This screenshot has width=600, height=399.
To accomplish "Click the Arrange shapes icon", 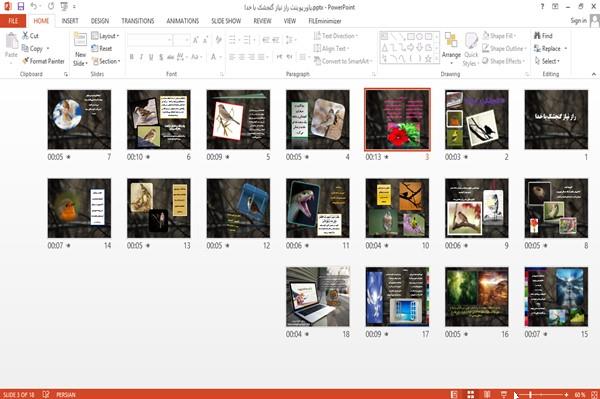I will coord(451,41).
